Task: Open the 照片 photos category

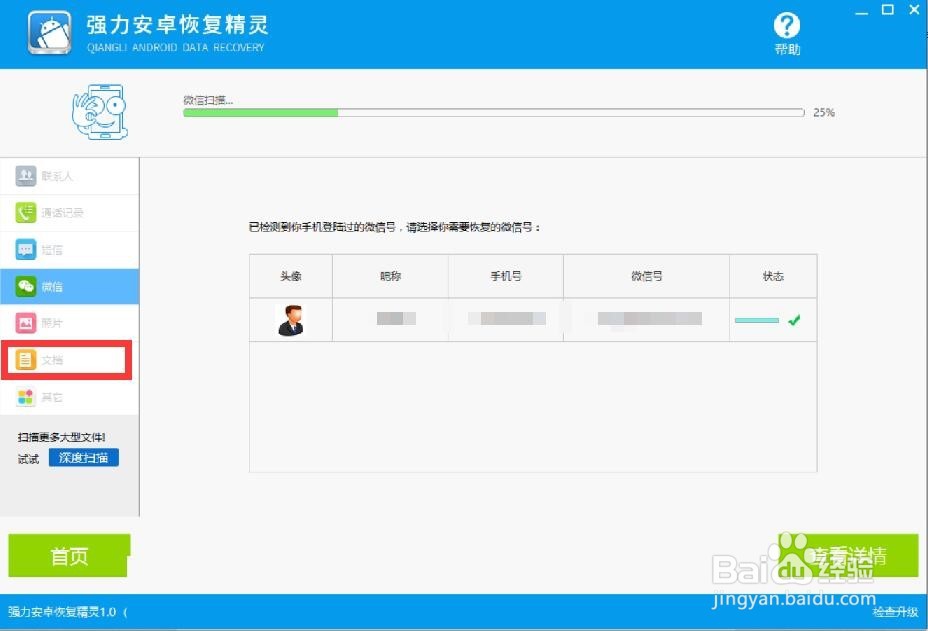Action: point(69,323)
